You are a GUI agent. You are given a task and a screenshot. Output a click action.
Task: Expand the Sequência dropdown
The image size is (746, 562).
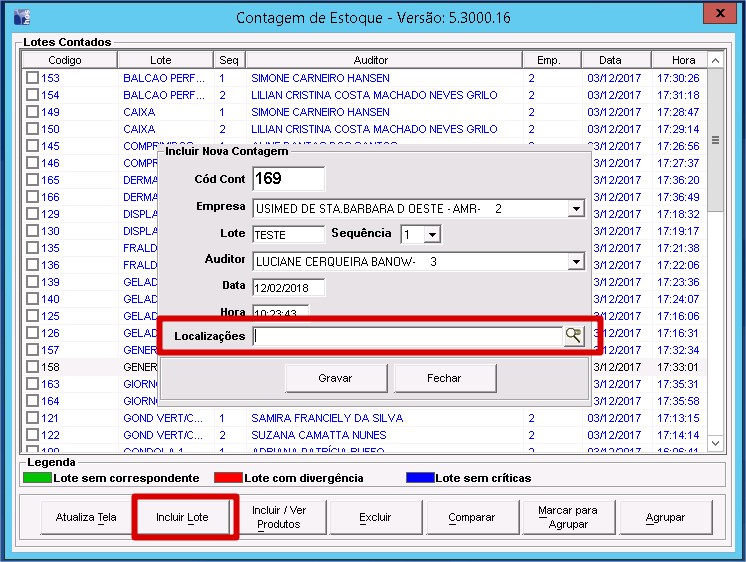(432, 235)
